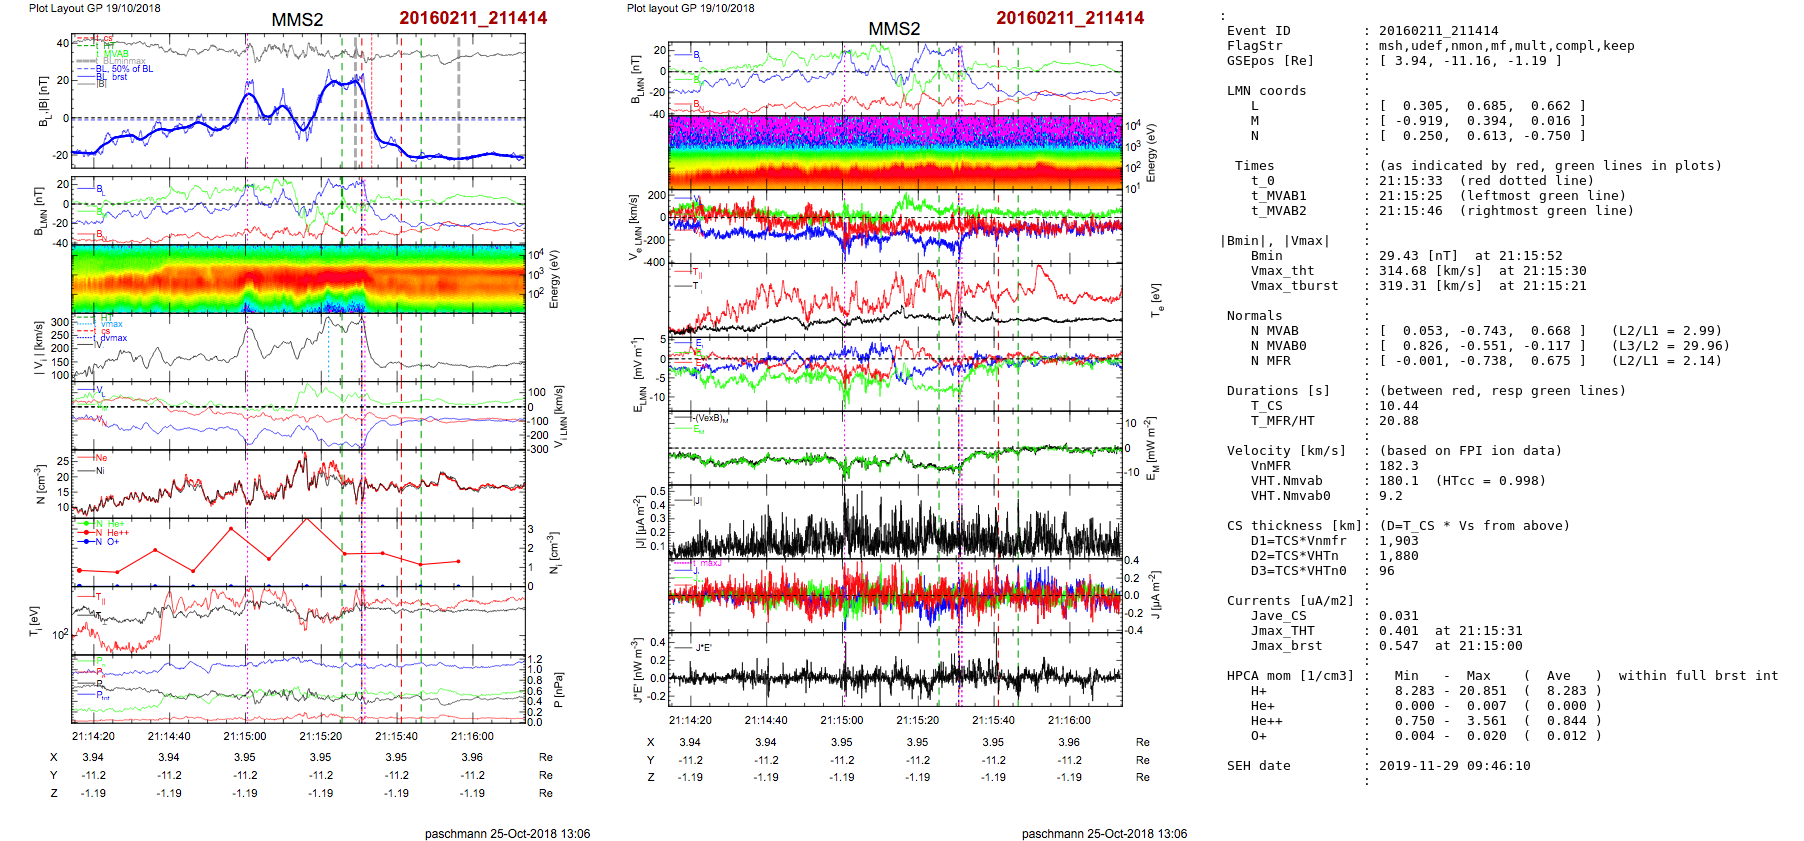Click the 21:16:00 tick label under the right plot
This screenshot has height=841, width=1804.
[1069, 720]
